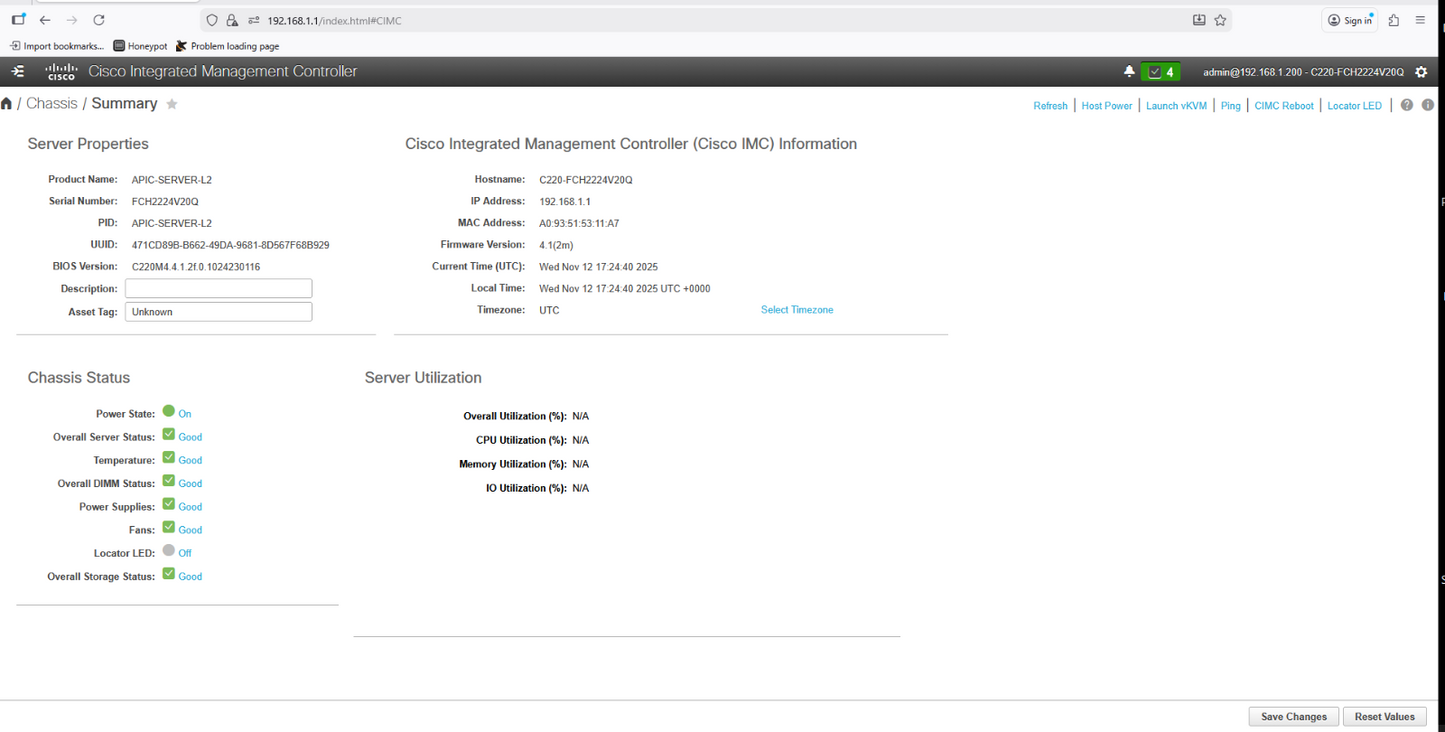Image resolution: width=1445 pixels, height=732 pixels.
Task: Click the Power State green indicator
Action: 169,411
